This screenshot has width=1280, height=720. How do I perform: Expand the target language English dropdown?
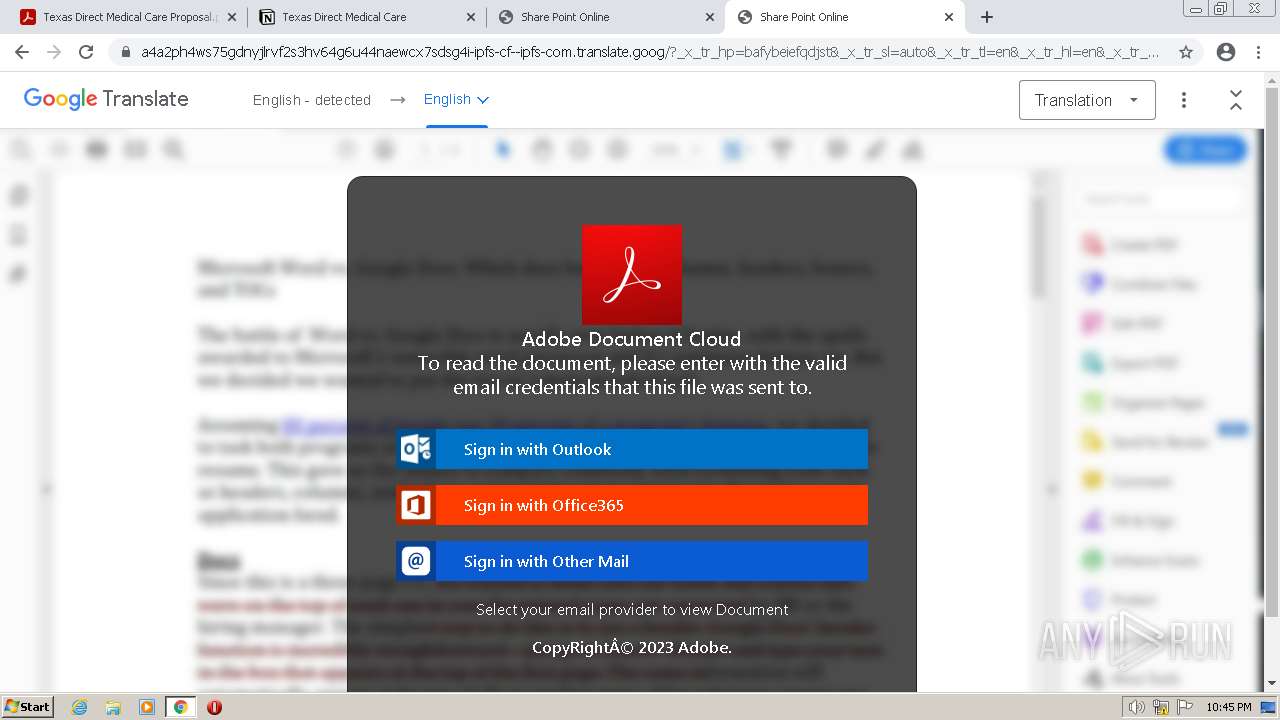tap(456, 99)
